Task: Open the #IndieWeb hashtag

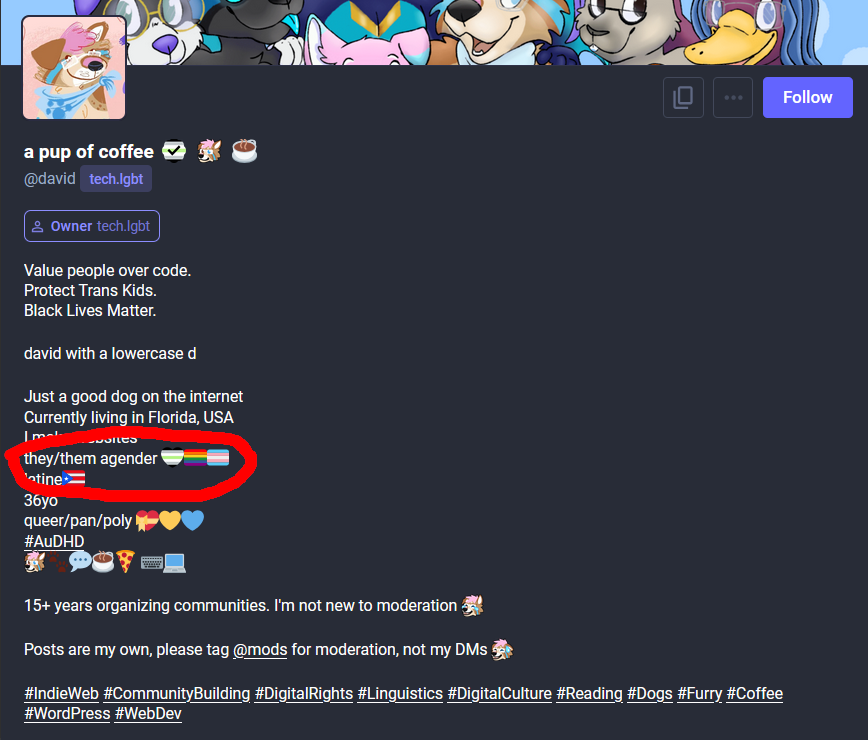Action: pos(61,694)
